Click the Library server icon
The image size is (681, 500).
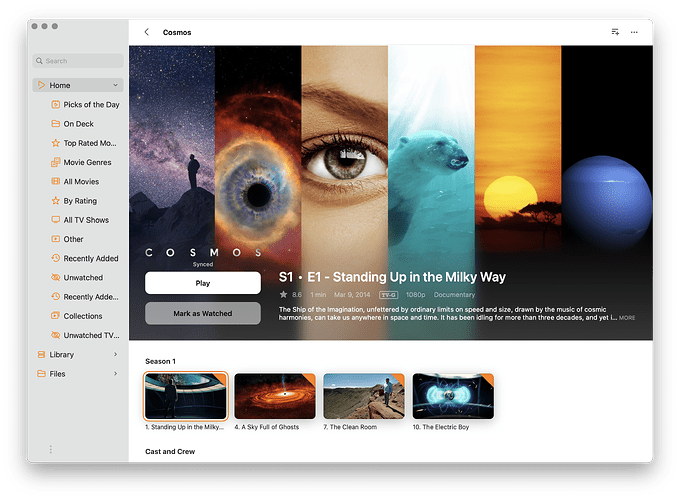coord(41,354)
